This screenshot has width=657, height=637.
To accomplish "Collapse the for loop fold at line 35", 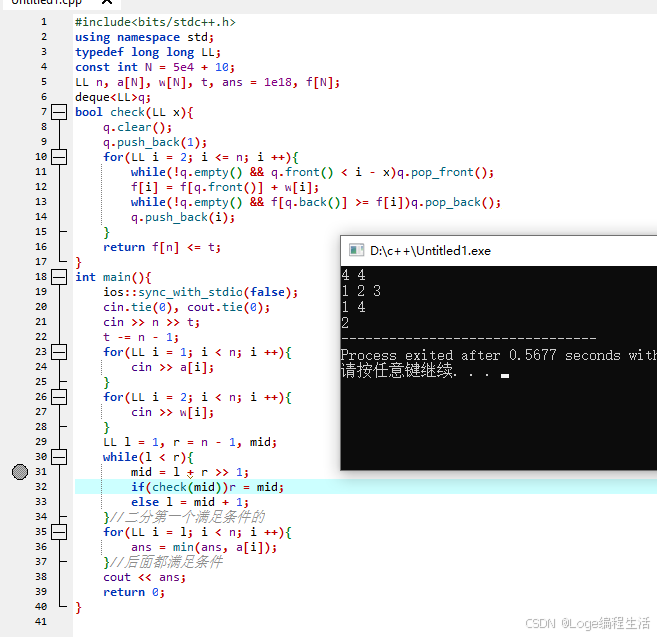I will pyautogui.click(x=59, y=532).
